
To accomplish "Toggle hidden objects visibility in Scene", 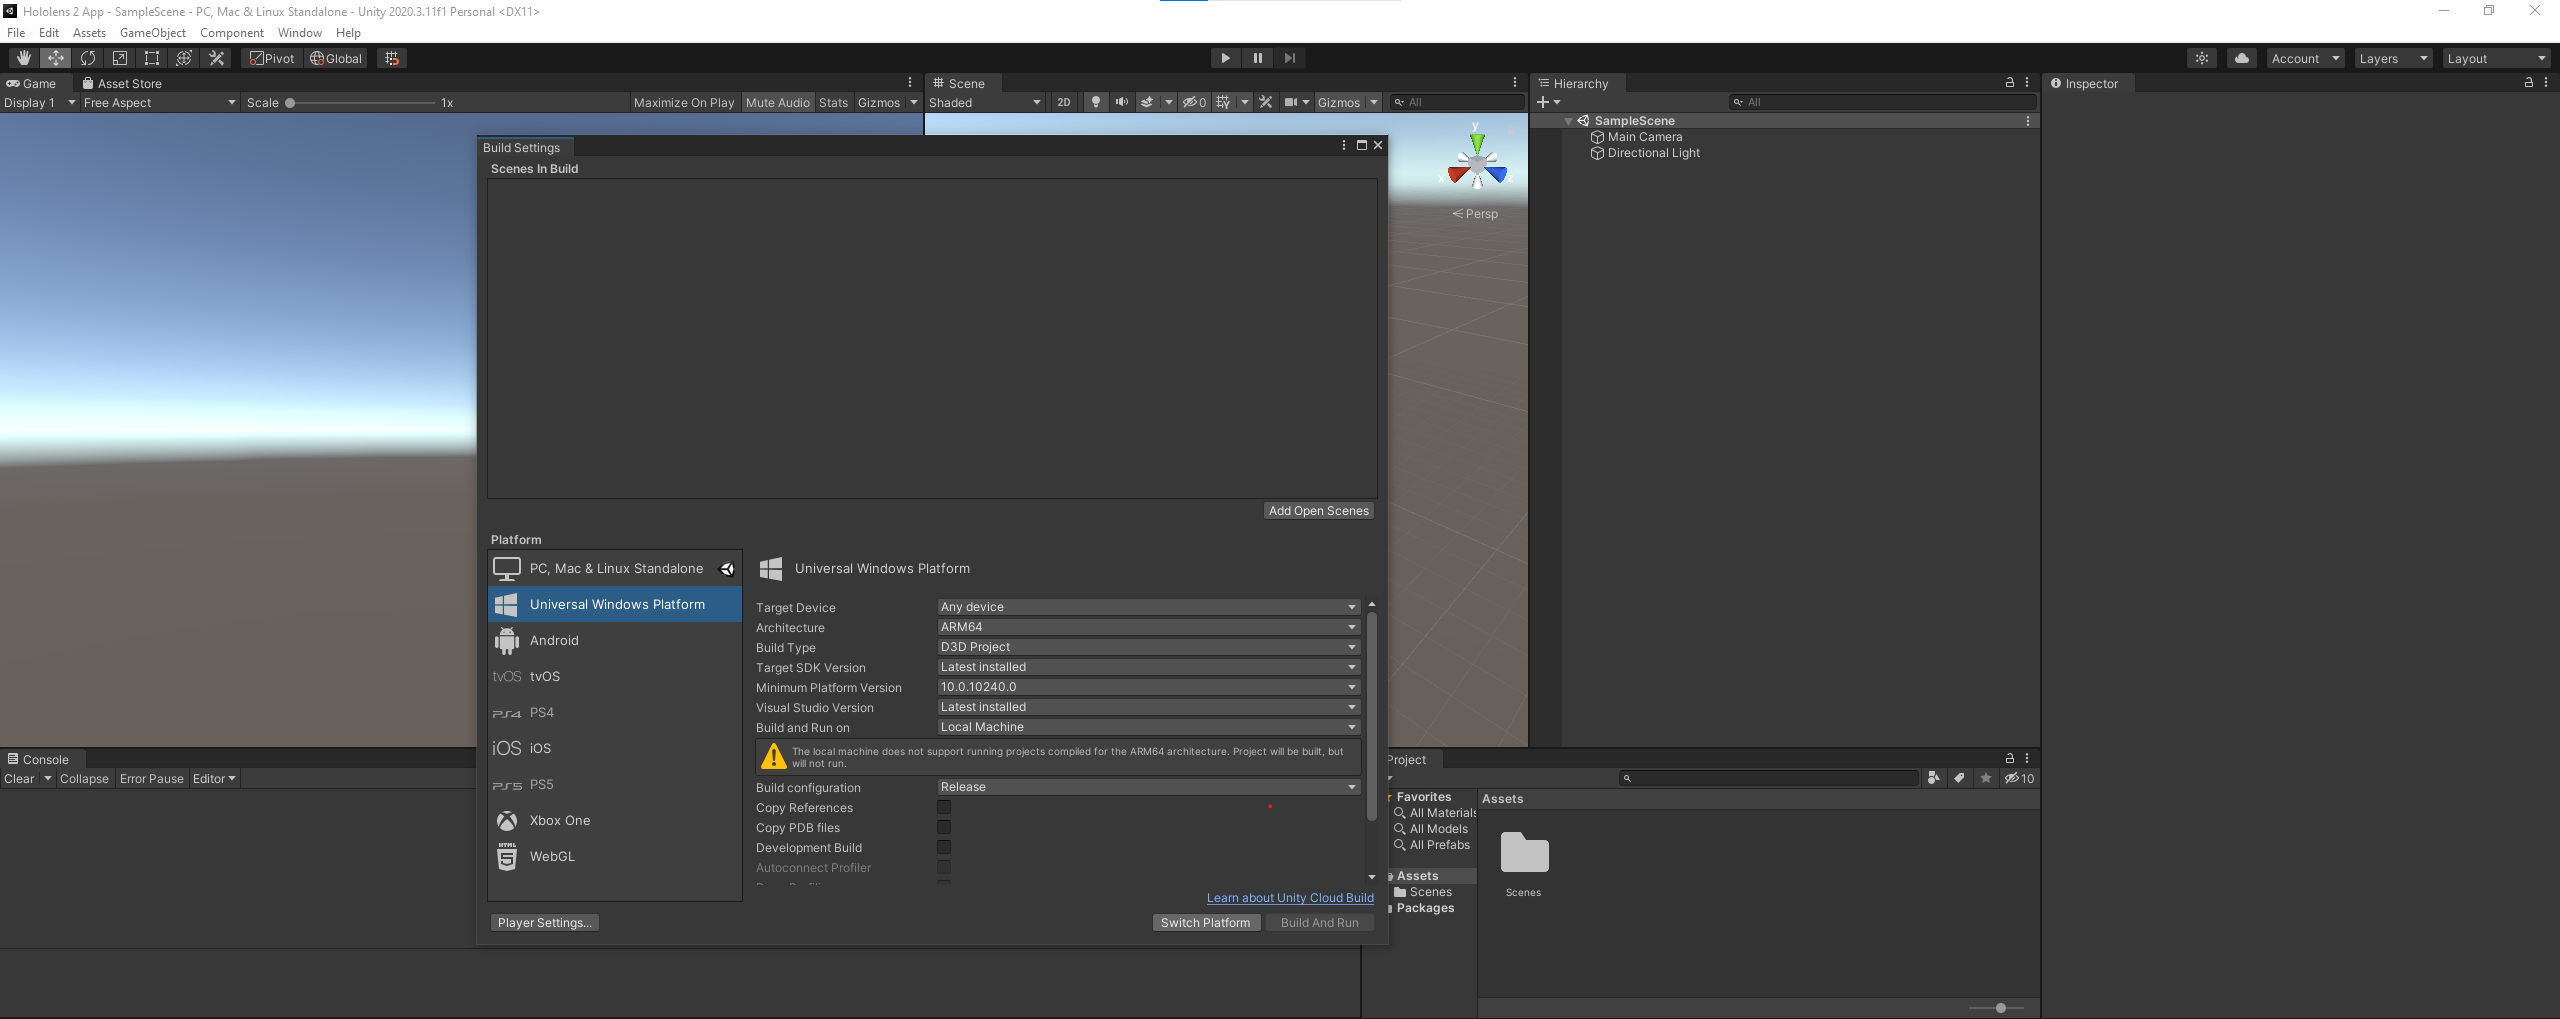I will (x=1194, y=102).
